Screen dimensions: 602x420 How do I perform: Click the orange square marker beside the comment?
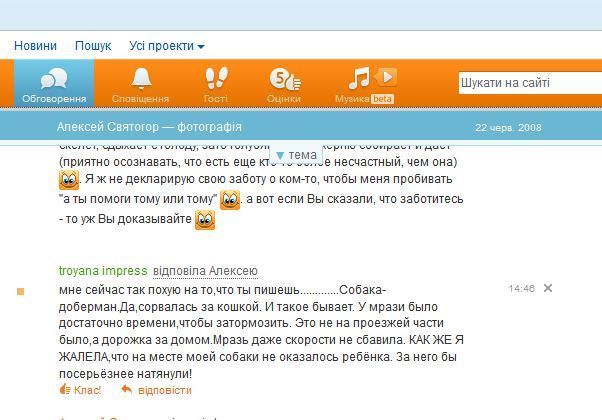20,291
